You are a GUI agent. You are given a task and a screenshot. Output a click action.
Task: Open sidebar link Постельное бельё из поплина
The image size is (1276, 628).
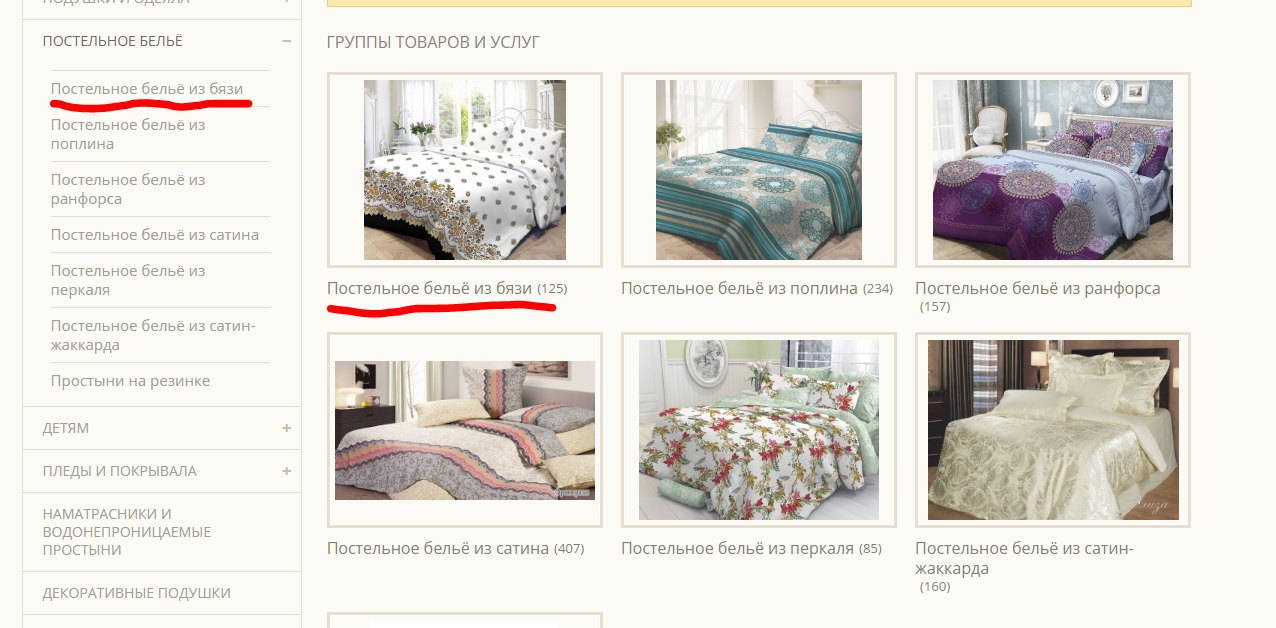pyautogui.click(x=128, y=134)
